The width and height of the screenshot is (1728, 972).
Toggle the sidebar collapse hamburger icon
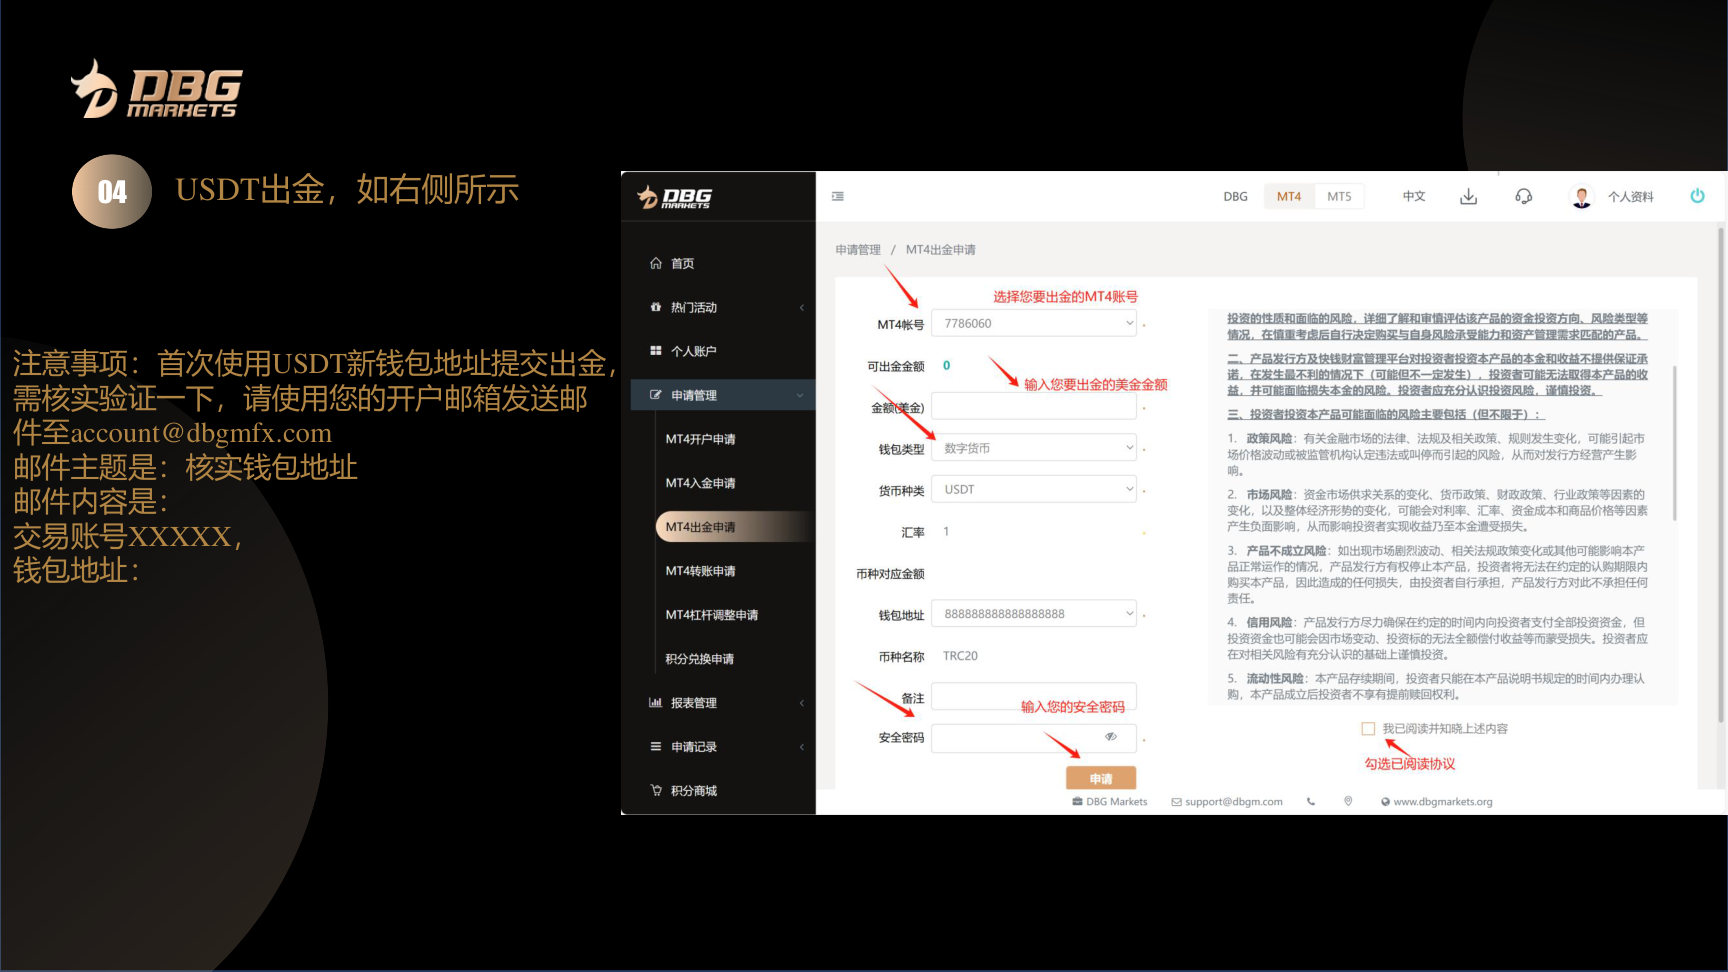tap(838, 196)
